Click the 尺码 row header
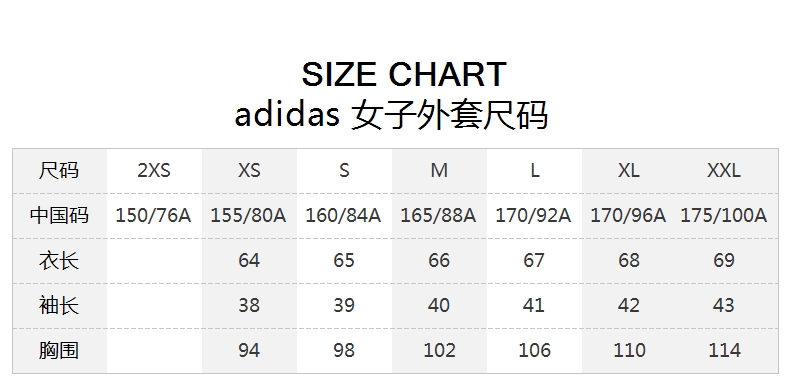This screenshot has width=790, height=385. pyautogui.click(x=59, y=170)
